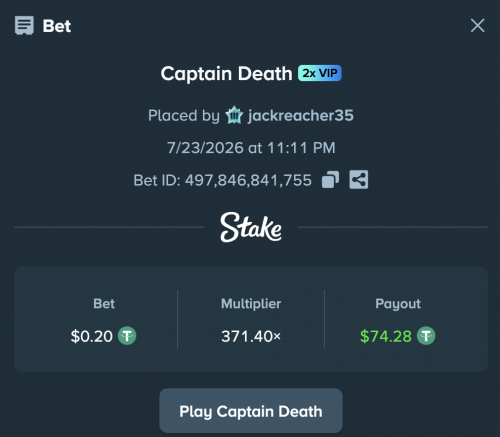
Task: Click the Stake logo
Action: coord(251,227)
